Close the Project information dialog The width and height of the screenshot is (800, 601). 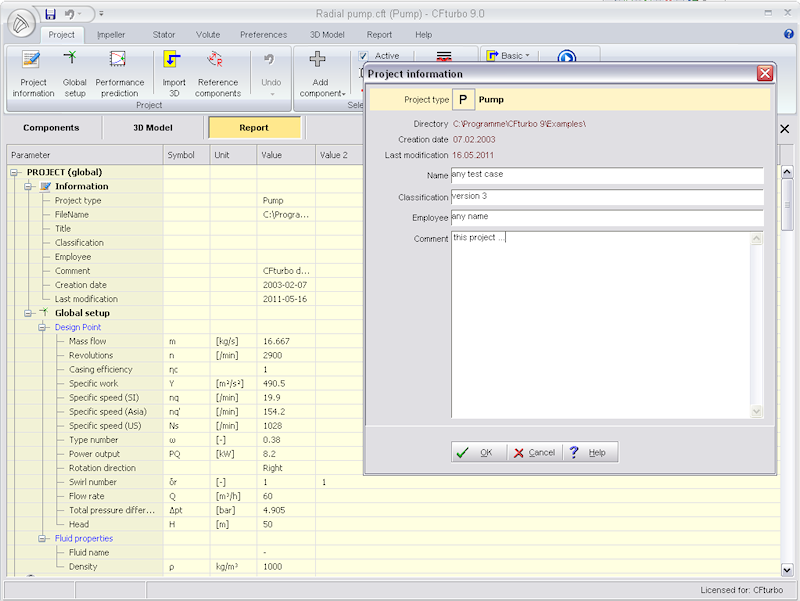(765, 73)
